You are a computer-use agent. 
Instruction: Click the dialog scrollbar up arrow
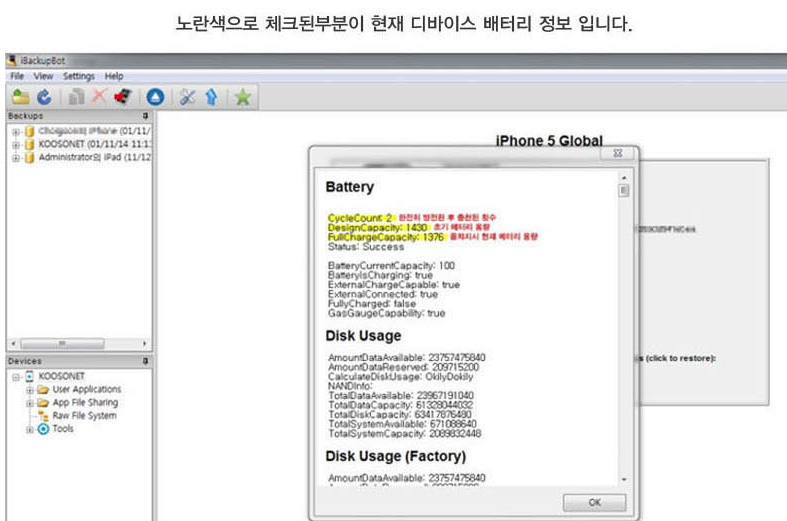tap(624, 178)
